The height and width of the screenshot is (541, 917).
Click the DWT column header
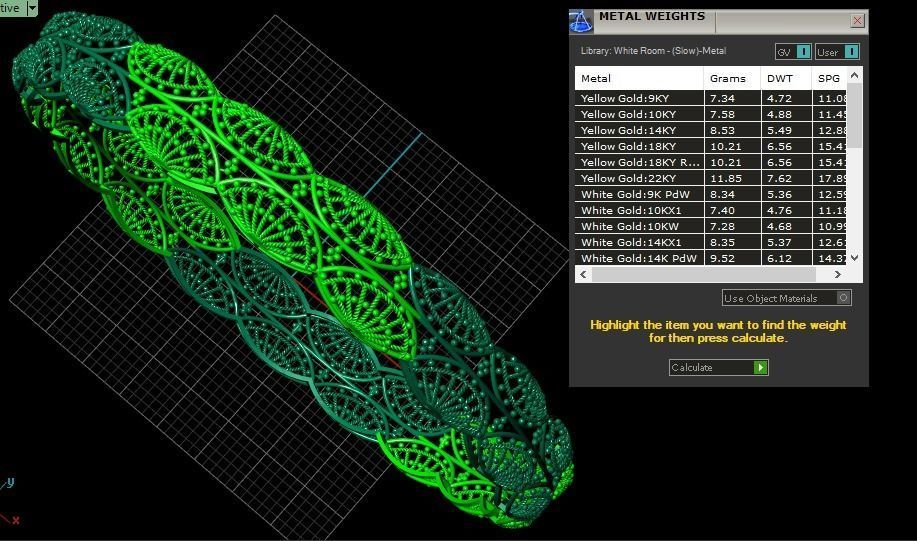pos(786,78)
